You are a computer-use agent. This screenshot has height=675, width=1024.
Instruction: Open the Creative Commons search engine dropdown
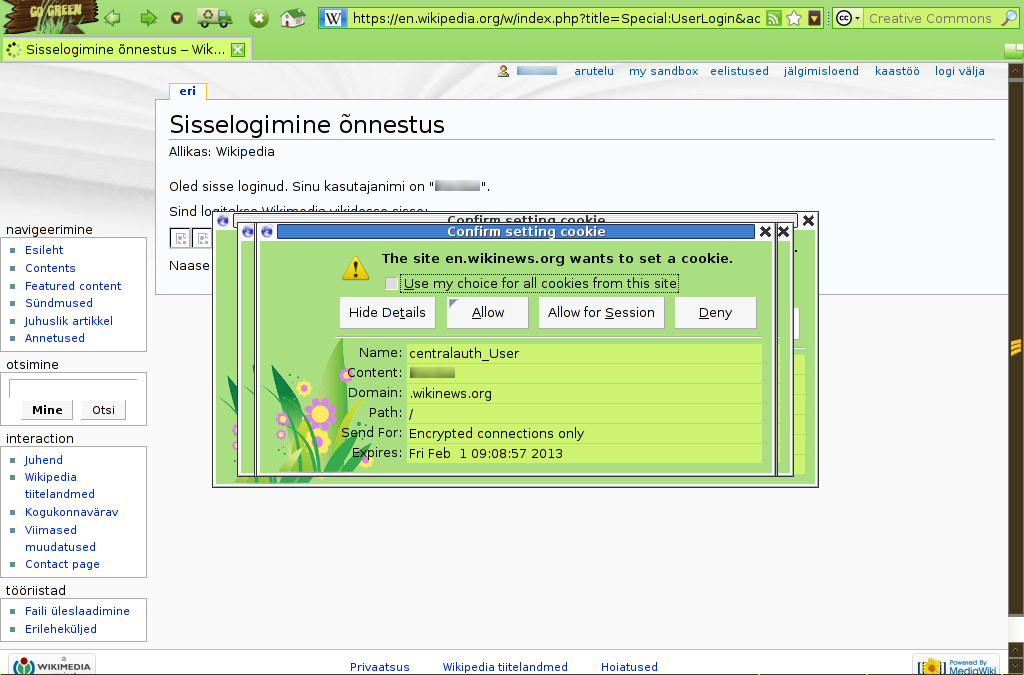848,18
